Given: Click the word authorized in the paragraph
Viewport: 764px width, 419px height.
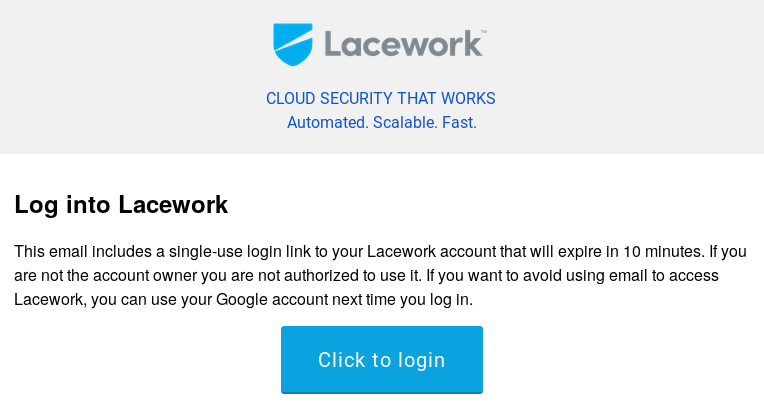Looking at the screenshot, I should pos(322,276).
